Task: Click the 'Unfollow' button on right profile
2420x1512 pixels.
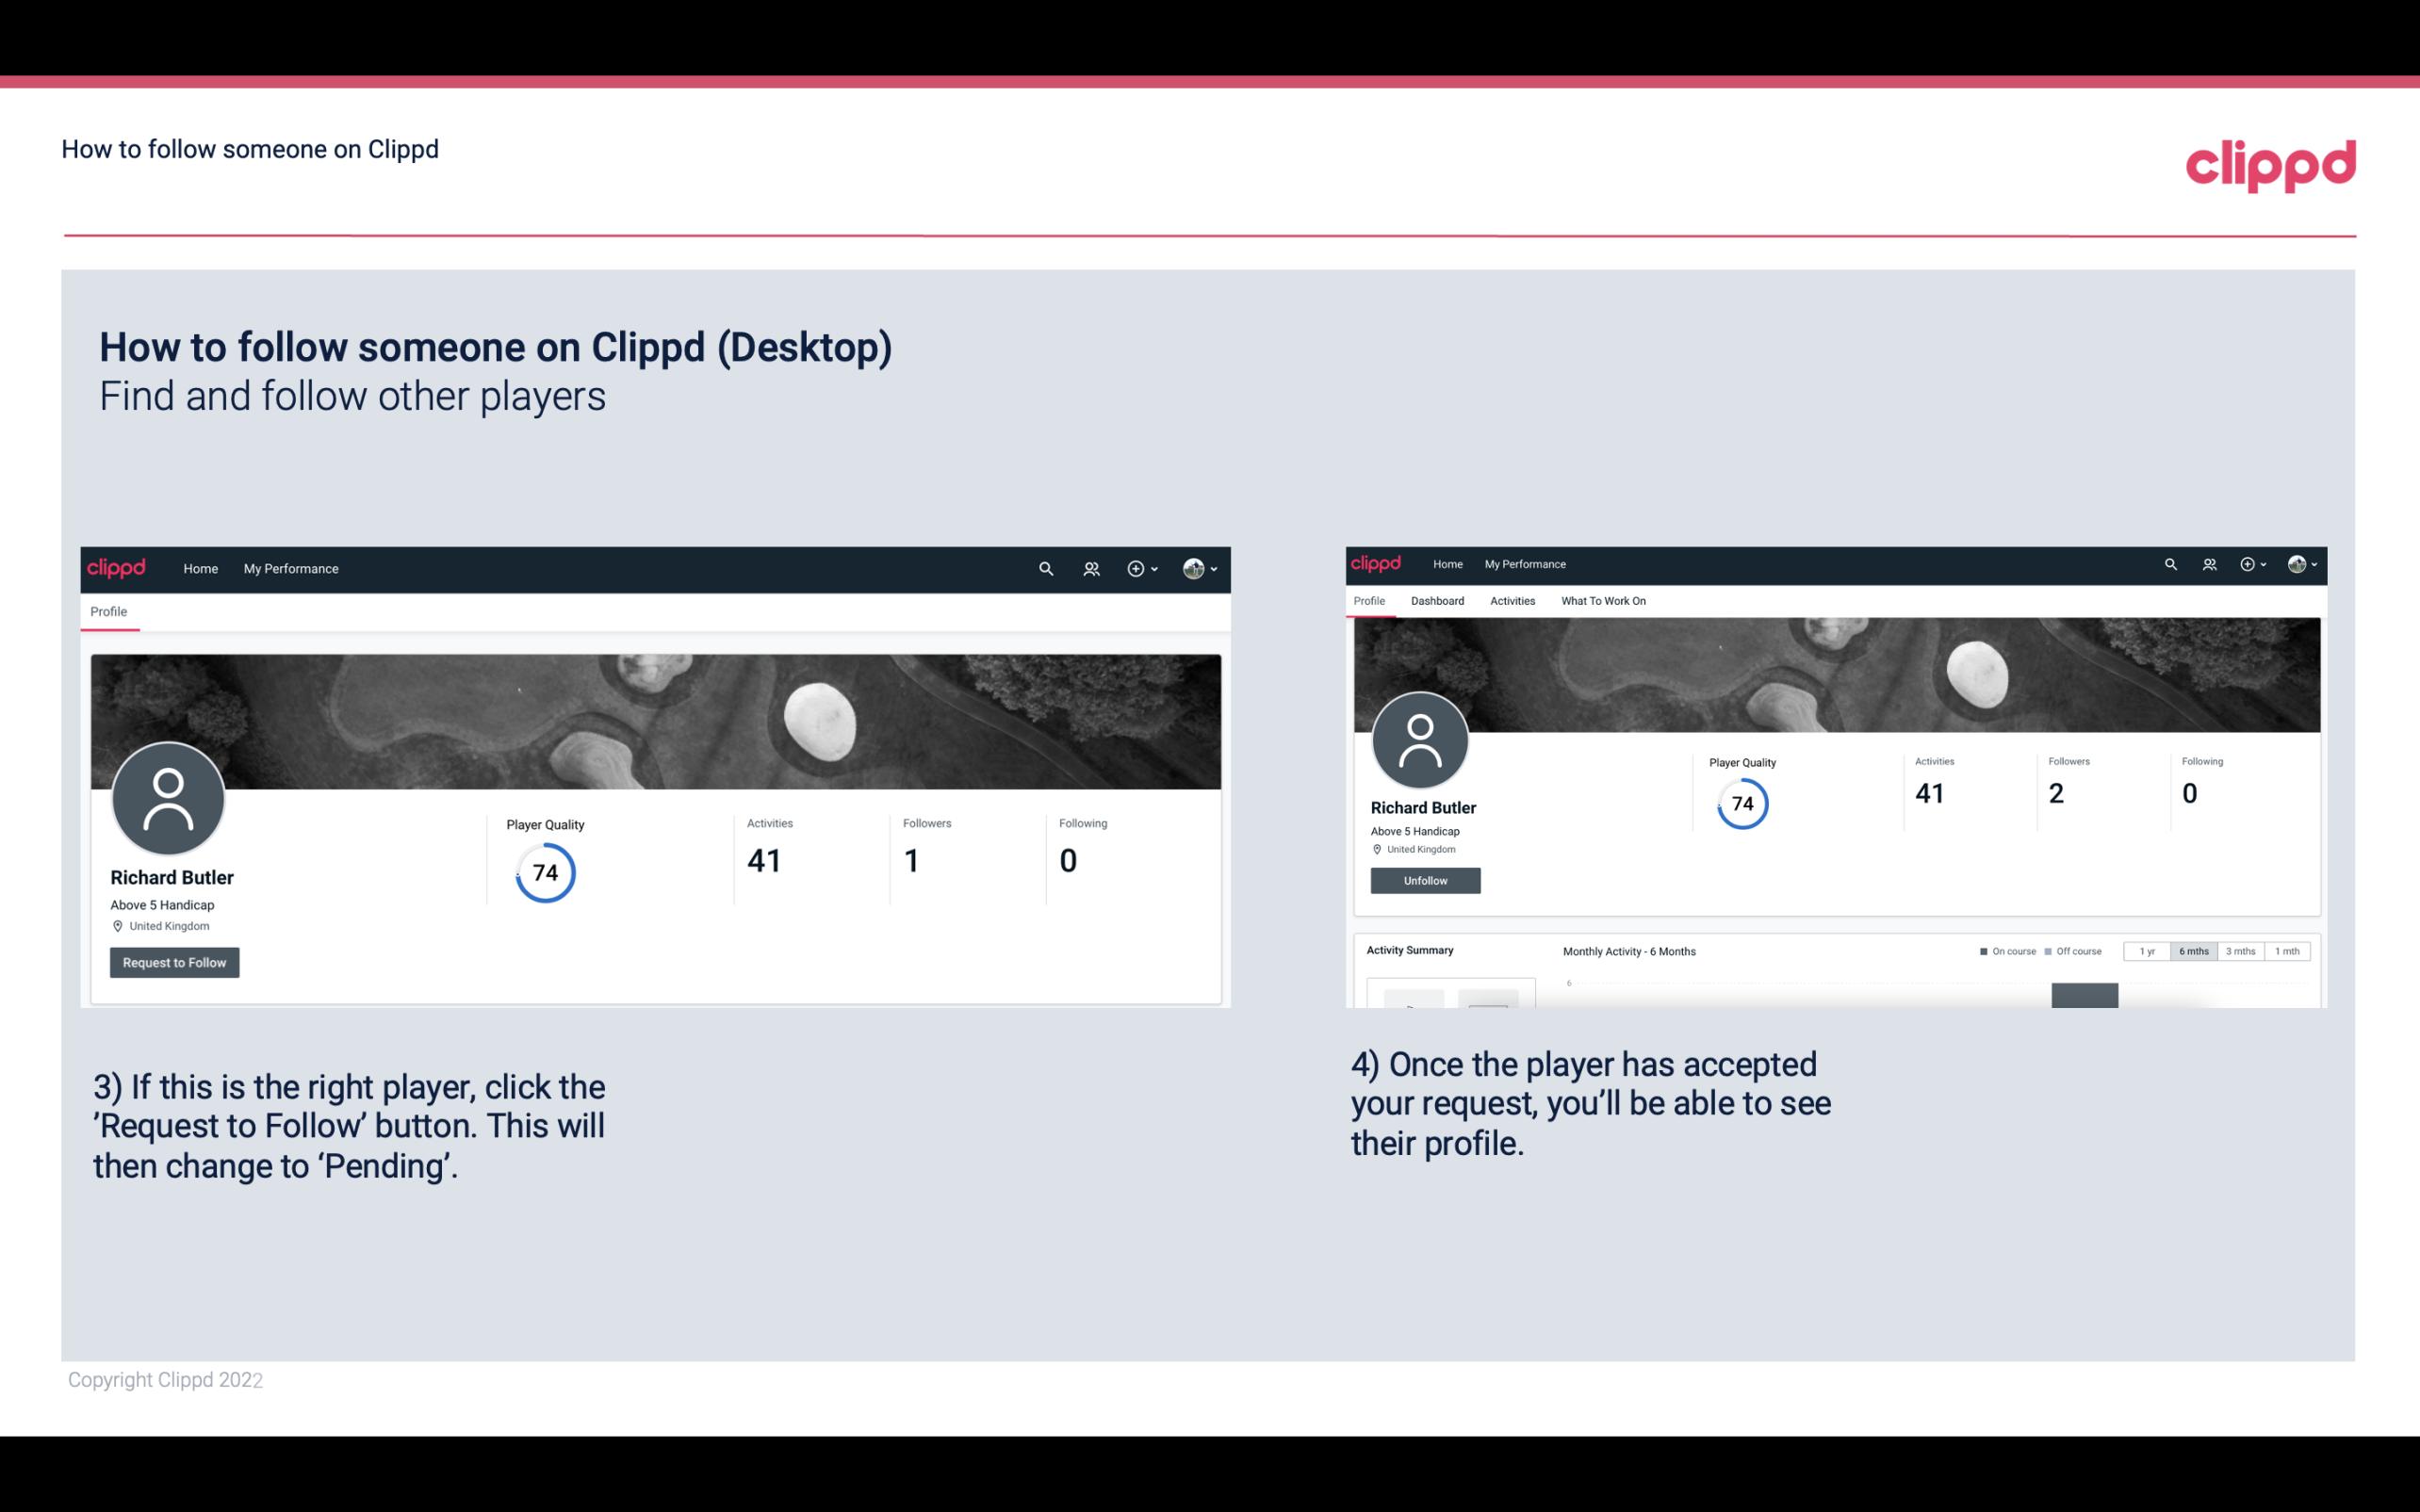Action: click(x=1425, y=880)
